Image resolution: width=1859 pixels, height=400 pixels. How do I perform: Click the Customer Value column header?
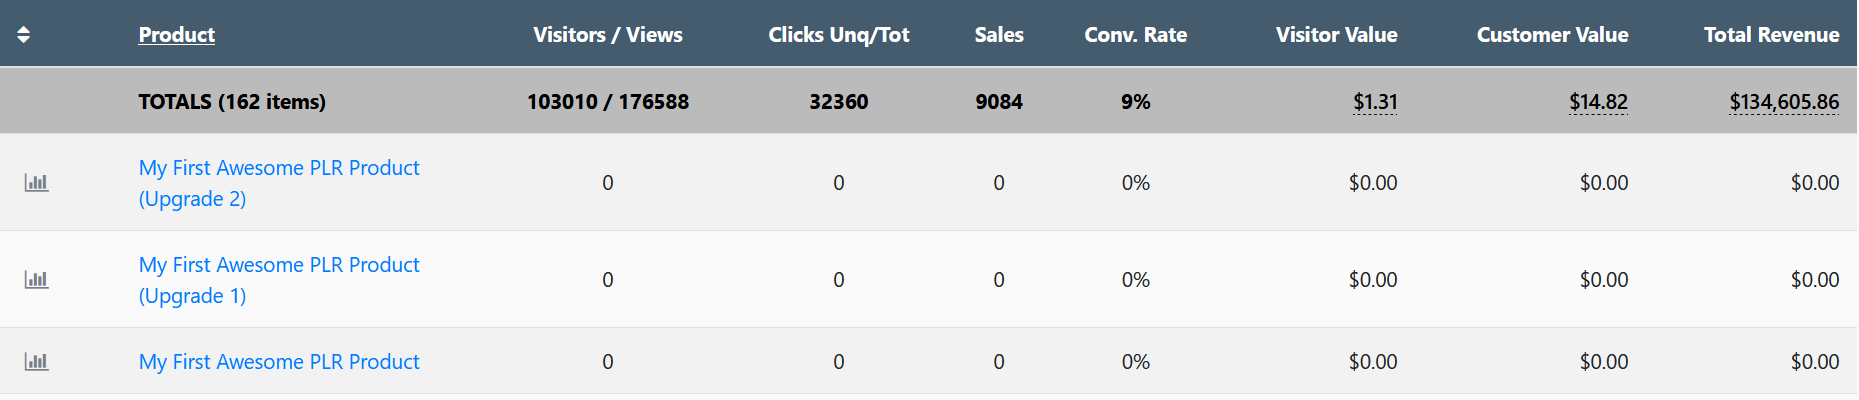pos(1552,35)
